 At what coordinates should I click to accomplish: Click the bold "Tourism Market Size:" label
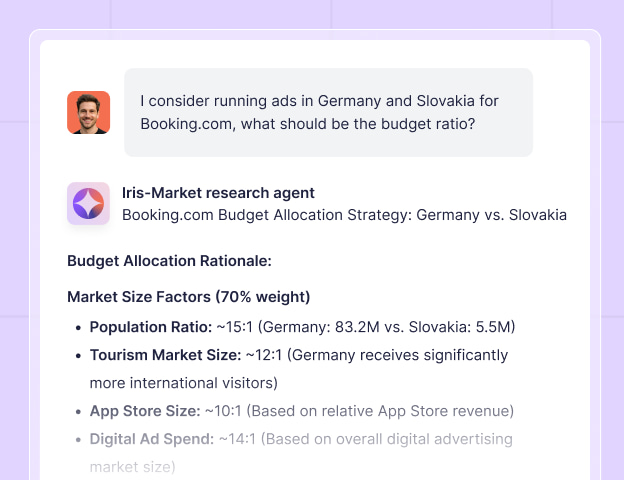point(165,355)
